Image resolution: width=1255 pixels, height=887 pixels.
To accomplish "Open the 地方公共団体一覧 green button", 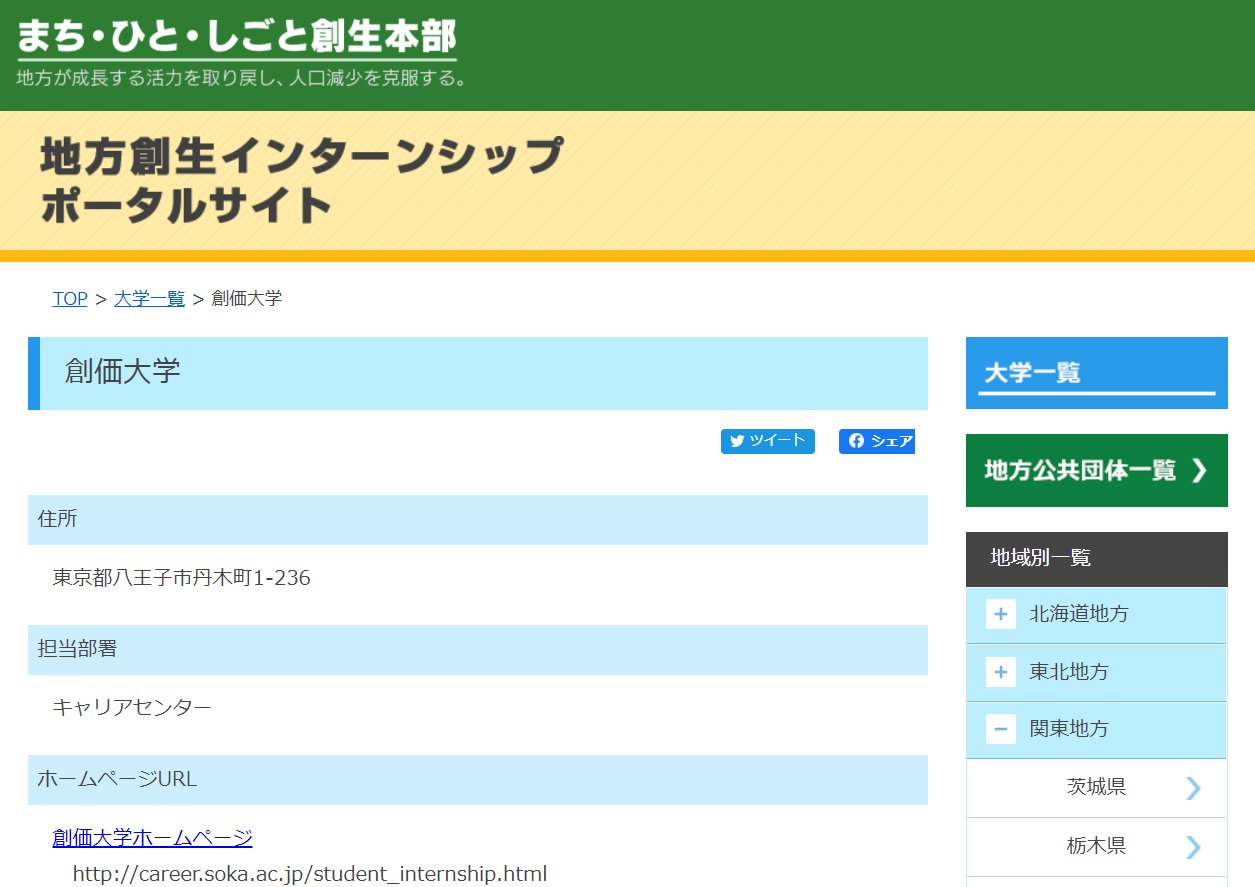I will [1097, 470].
